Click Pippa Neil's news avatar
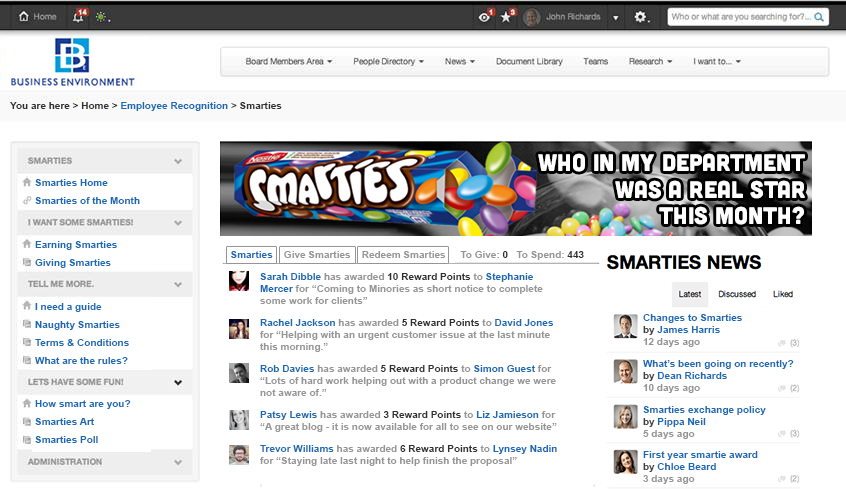Image resolution: width=846 pixels, height=490 pixels. coord(625,417)
